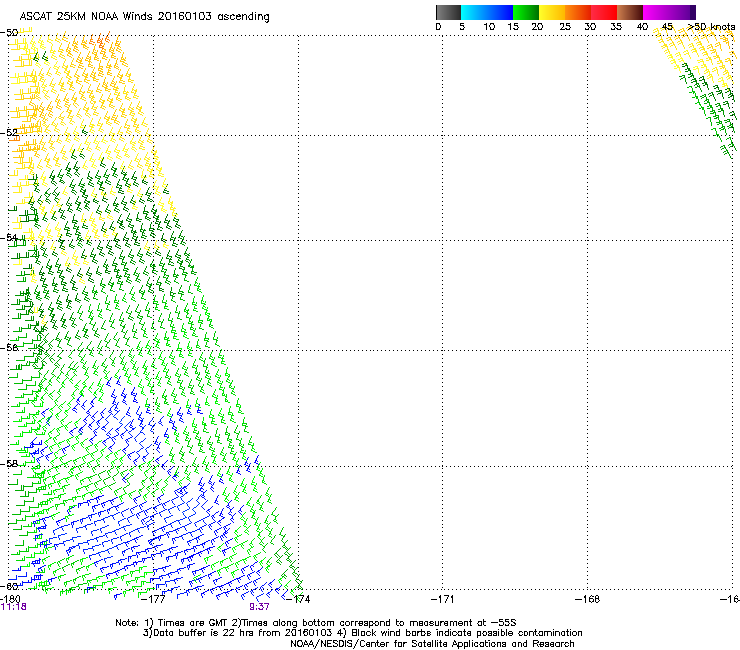Select the cyan-blue 5-15 knots legend color
Image resolution: width=740 pixels, height=650 pixels.
[x=487, y=12]
